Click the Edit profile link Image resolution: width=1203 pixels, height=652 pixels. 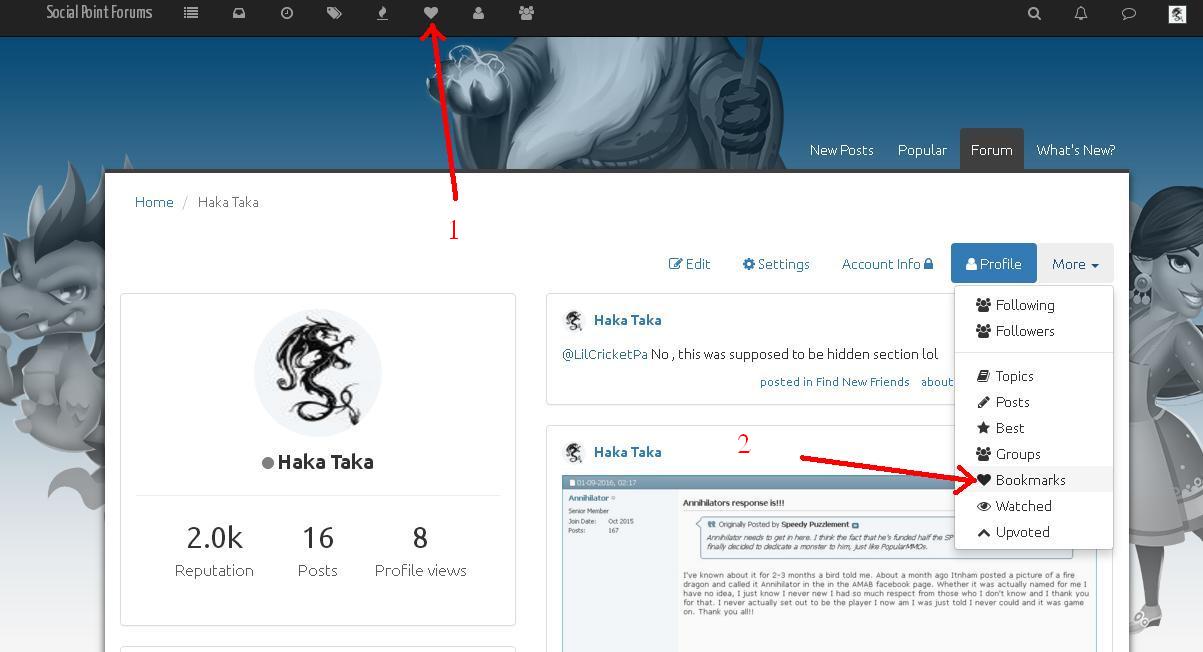[x=690, y=264]
